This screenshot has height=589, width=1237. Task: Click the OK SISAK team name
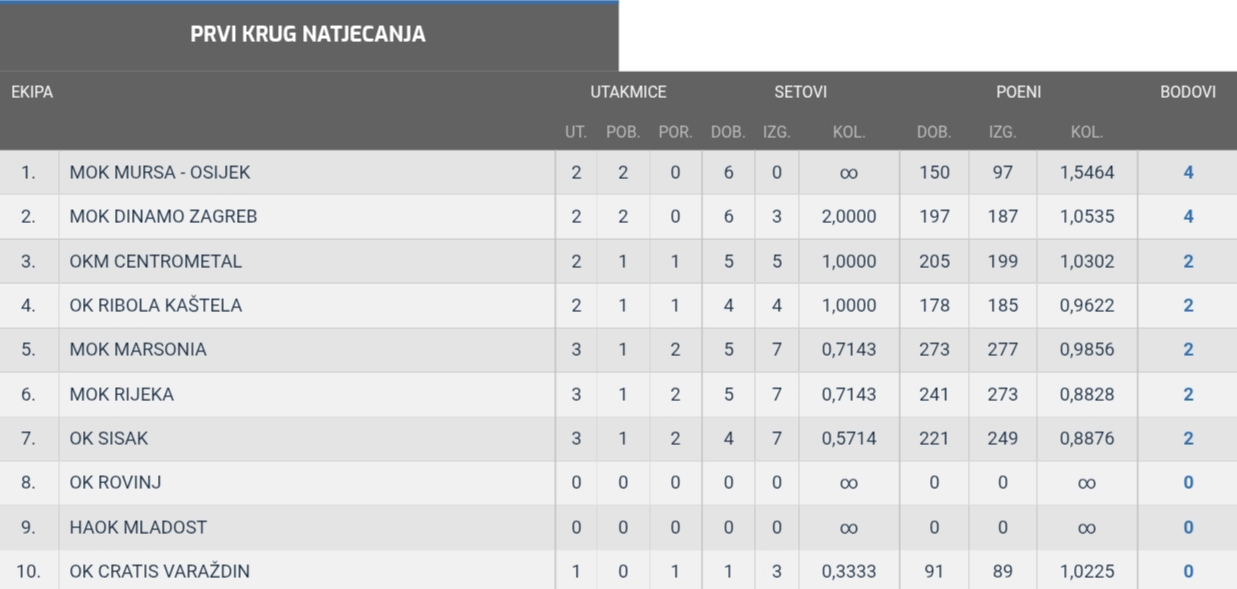coord(109,438)
